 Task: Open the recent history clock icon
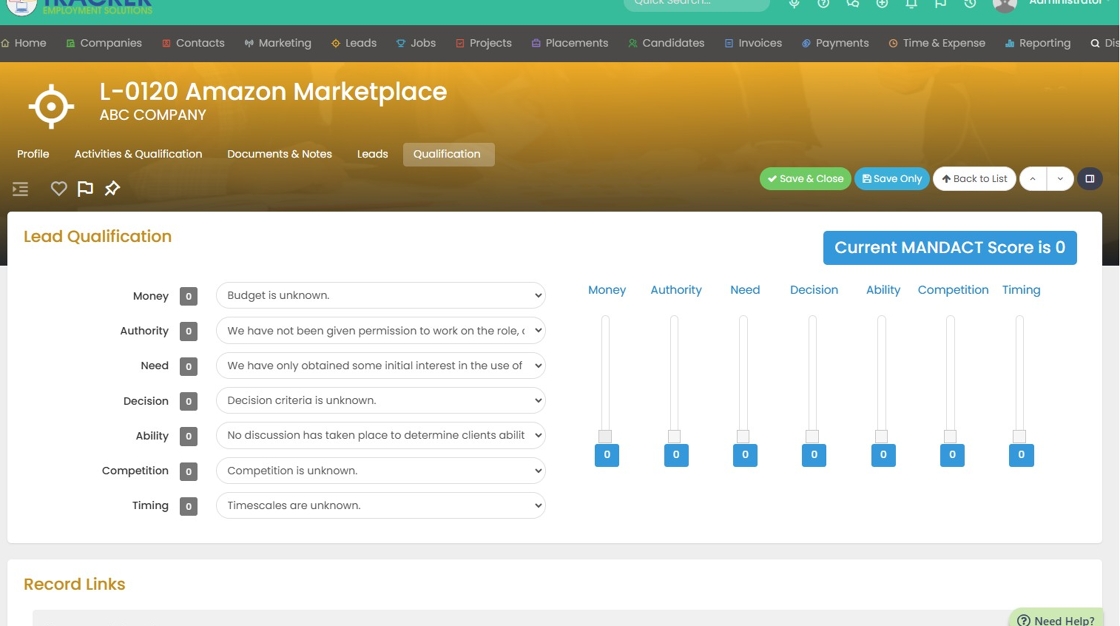(x=970, y=4)
